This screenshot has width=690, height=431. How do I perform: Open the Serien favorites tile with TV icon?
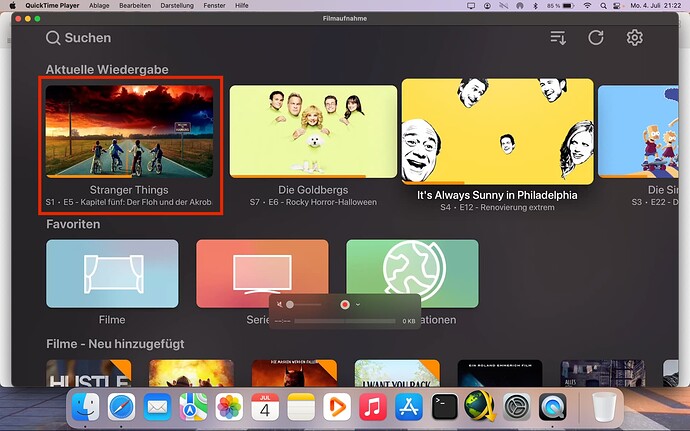tap(262, 273)
